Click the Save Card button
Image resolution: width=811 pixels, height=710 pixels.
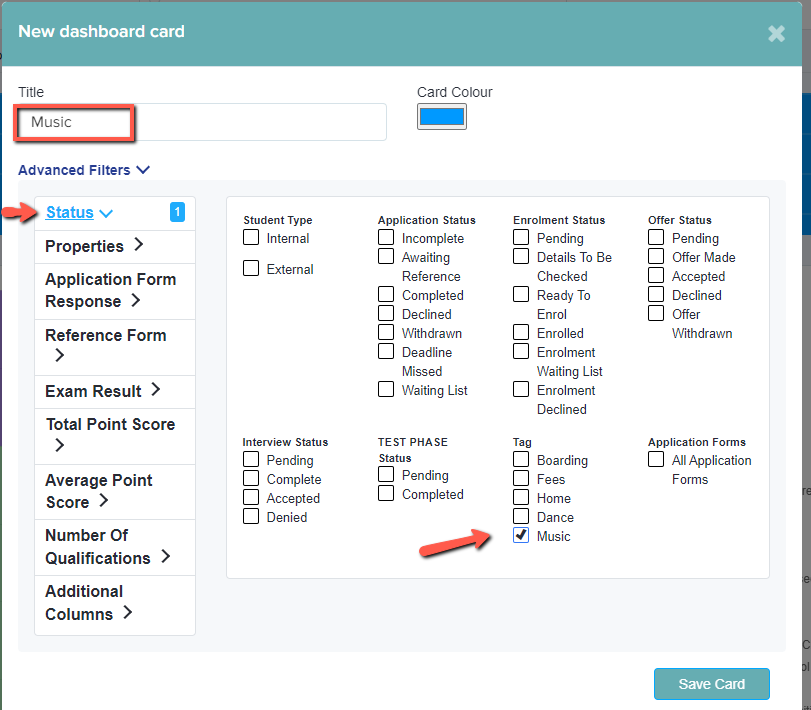click(712, 684)
